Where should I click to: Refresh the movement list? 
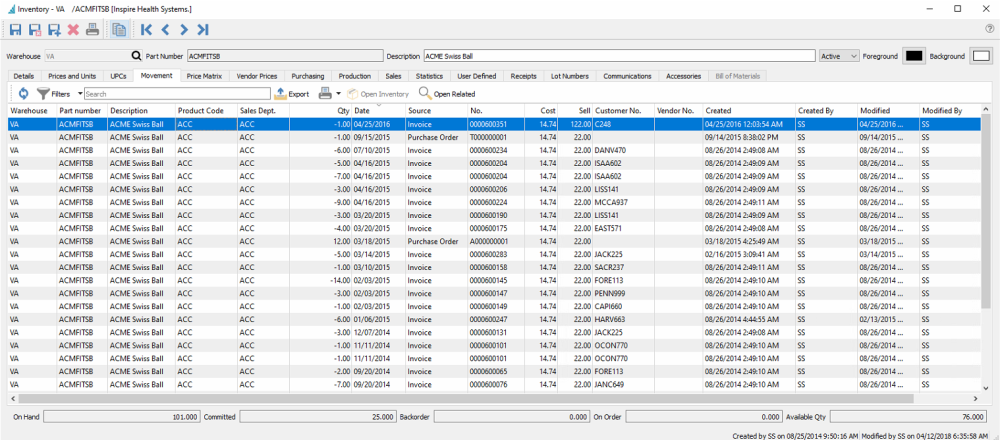pos(23,93)
